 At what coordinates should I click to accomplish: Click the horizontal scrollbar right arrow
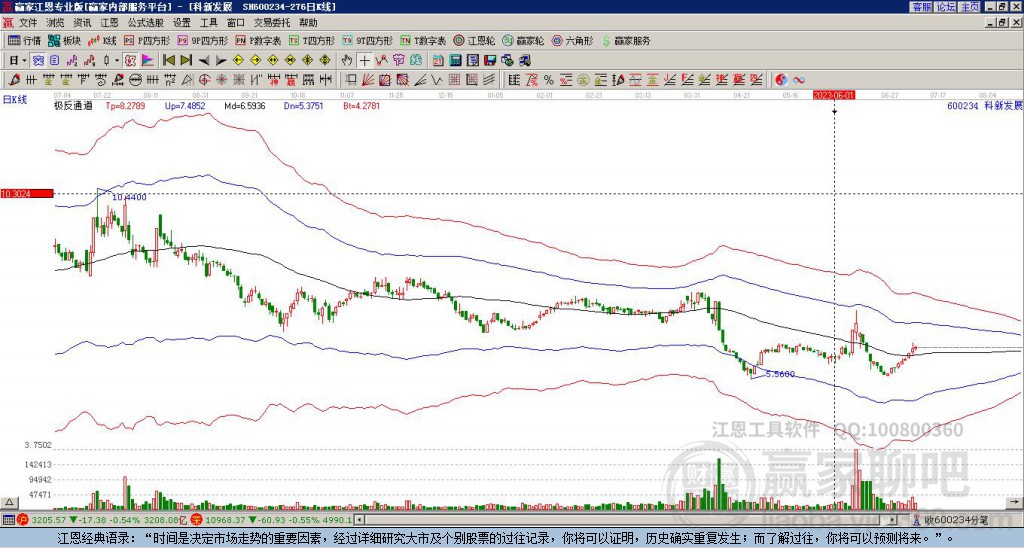pos(893,520)
